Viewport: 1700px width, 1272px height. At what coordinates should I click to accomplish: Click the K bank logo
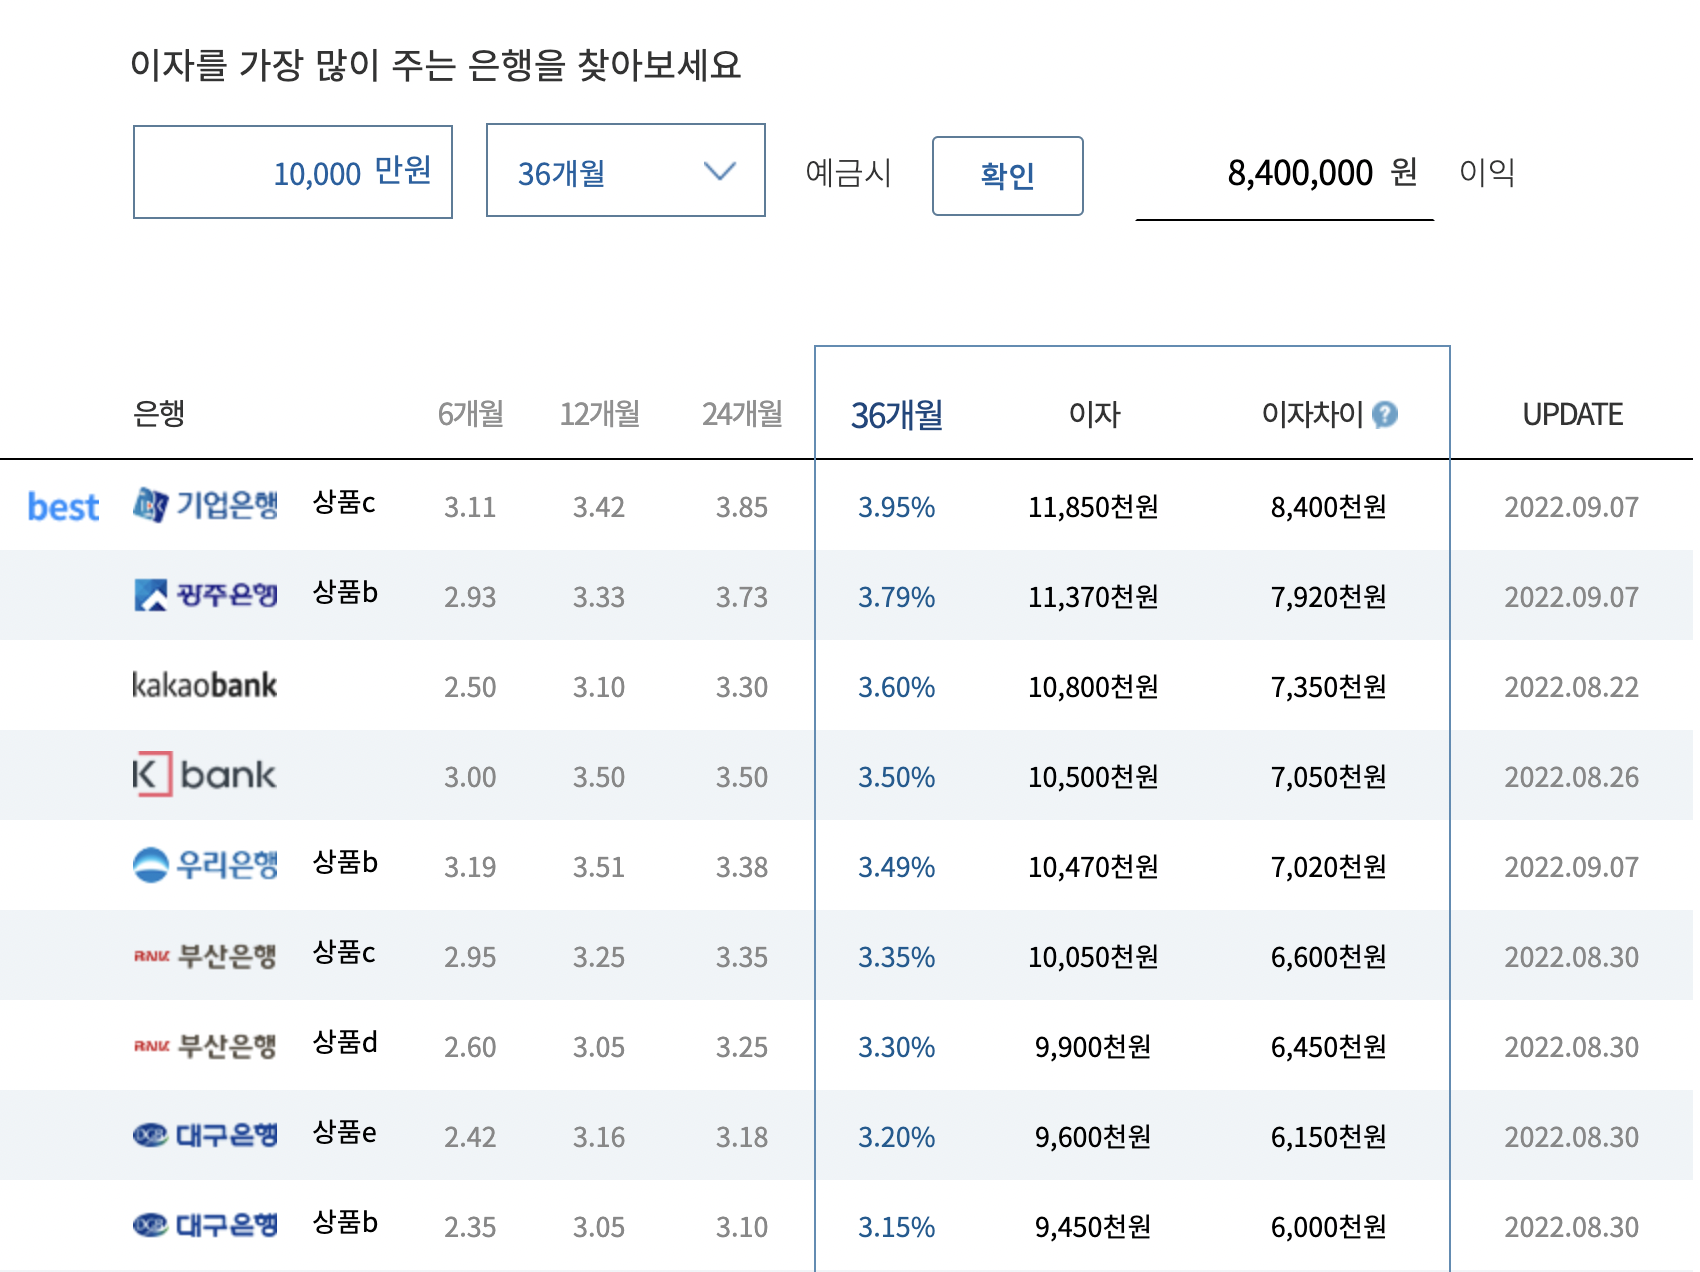coord(204,774)
